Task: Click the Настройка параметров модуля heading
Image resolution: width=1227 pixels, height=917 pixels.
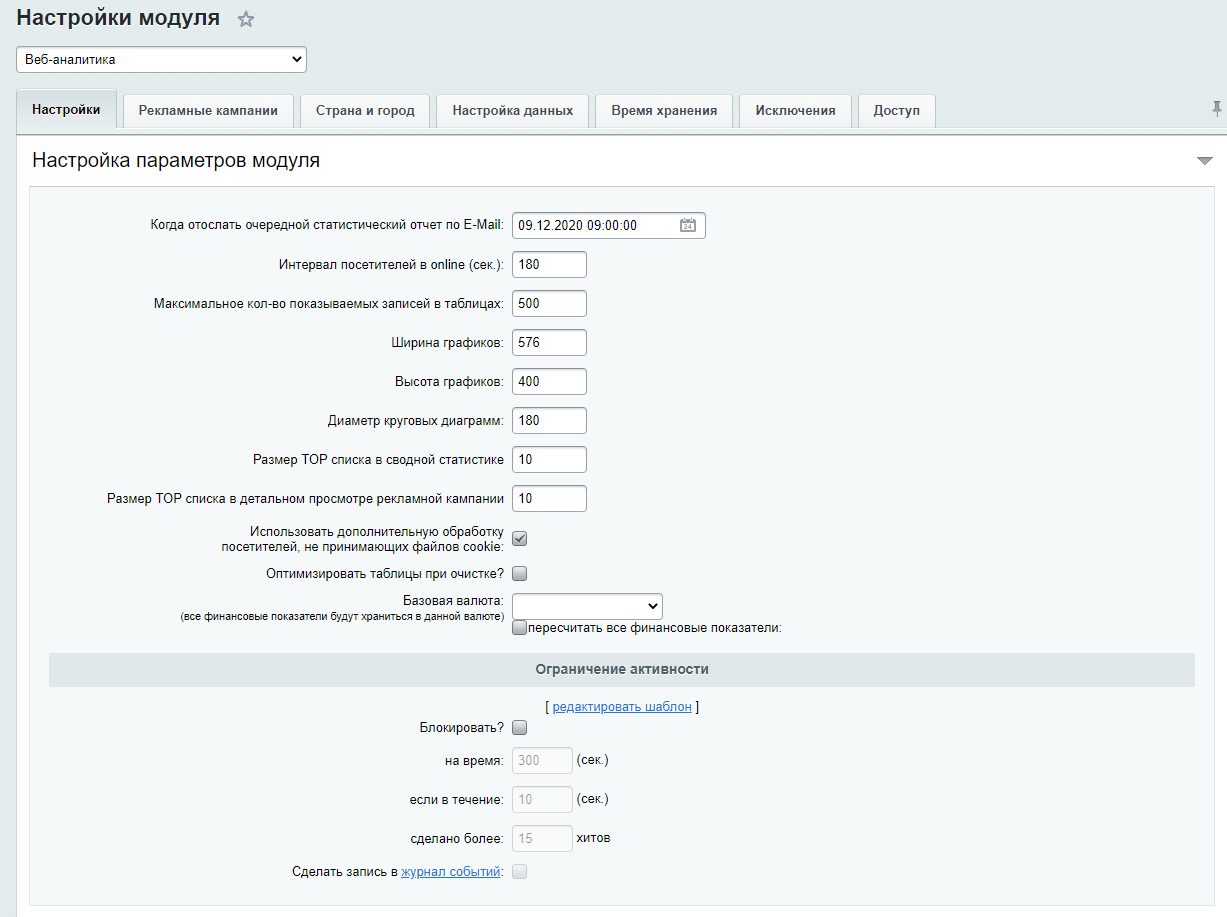Action: 176,160
